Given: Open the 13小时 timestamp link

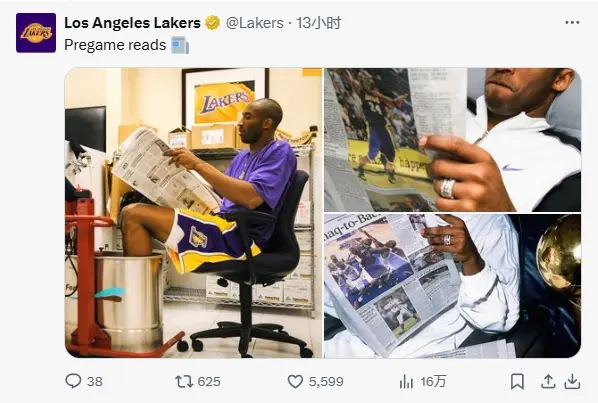Looking at the screenshot, I should 318,23.
